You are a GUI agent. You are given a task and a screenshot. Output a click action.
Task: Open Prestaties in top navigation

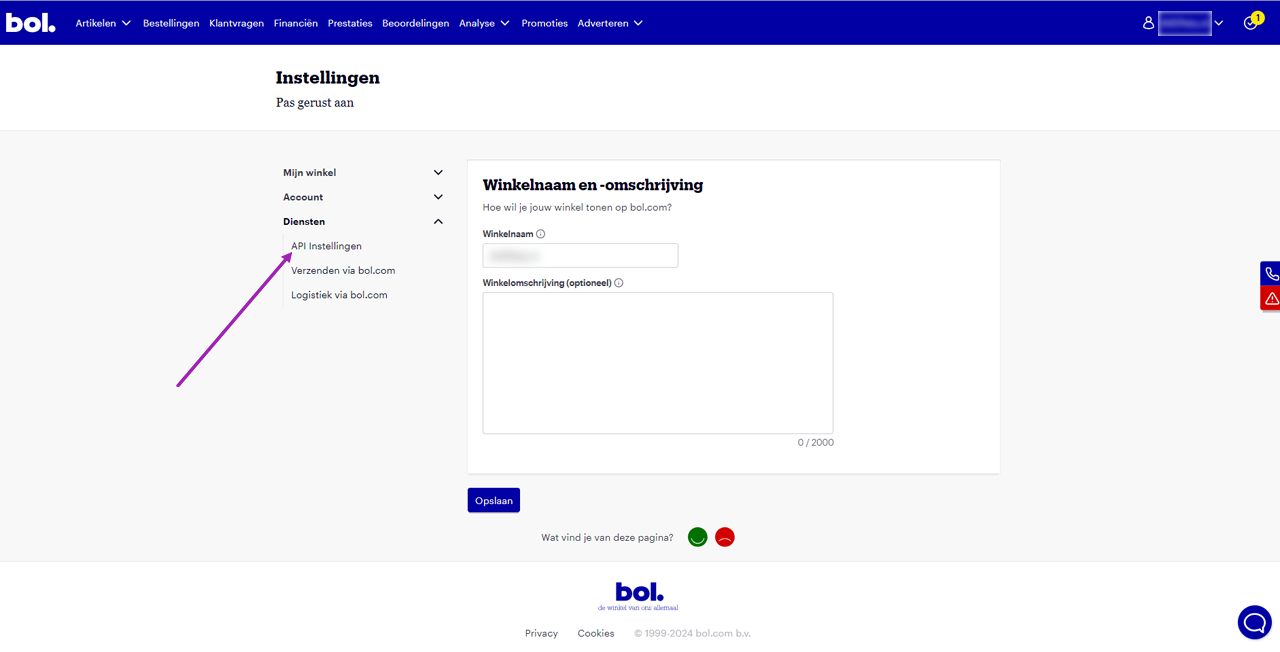(350, 23)
